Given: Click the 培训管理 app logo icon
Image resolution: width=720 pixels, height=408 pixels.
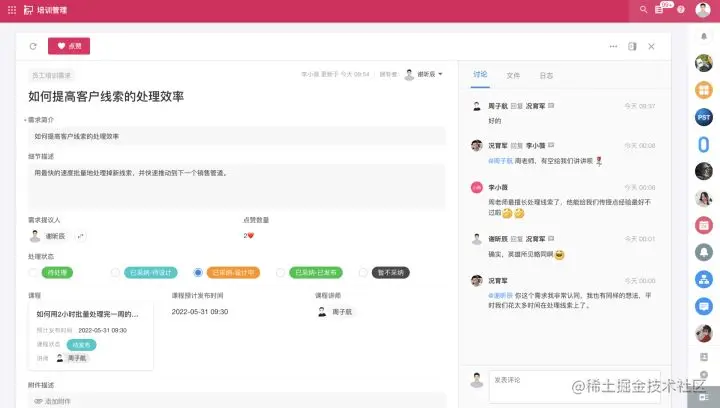Looking at the screenshot, I should pos(28,10).
